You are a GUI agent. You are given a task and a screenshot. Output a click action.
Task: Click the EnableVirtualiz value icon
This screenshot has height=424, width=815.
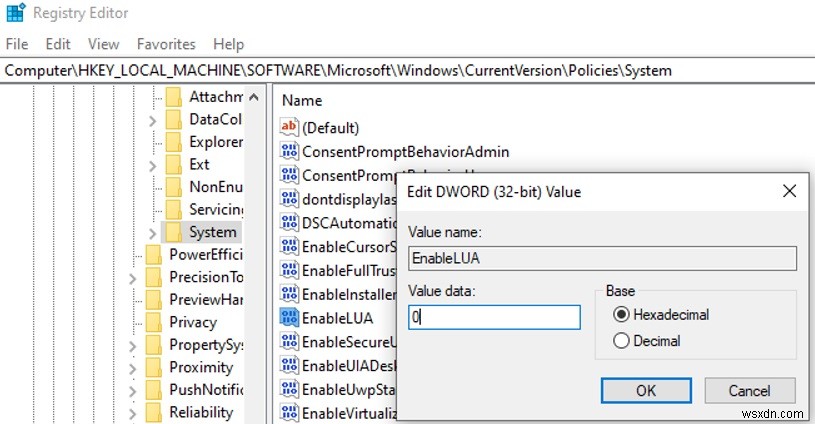pyautogui.click(x=290, y=413)
